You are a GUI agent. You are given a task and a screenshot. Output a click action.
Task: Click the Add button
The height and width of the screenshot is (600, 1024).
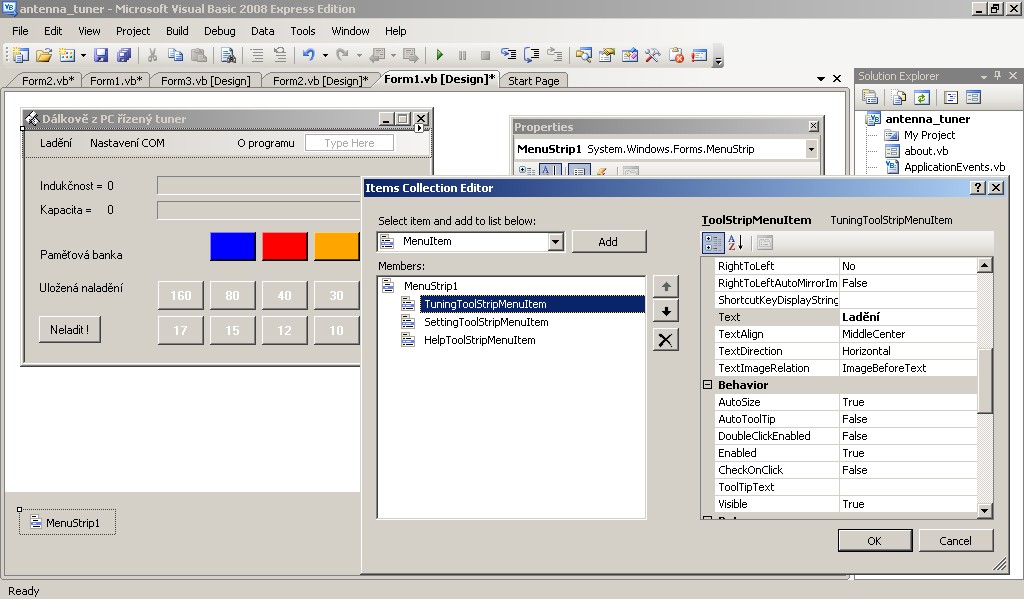tap(608, 242)
